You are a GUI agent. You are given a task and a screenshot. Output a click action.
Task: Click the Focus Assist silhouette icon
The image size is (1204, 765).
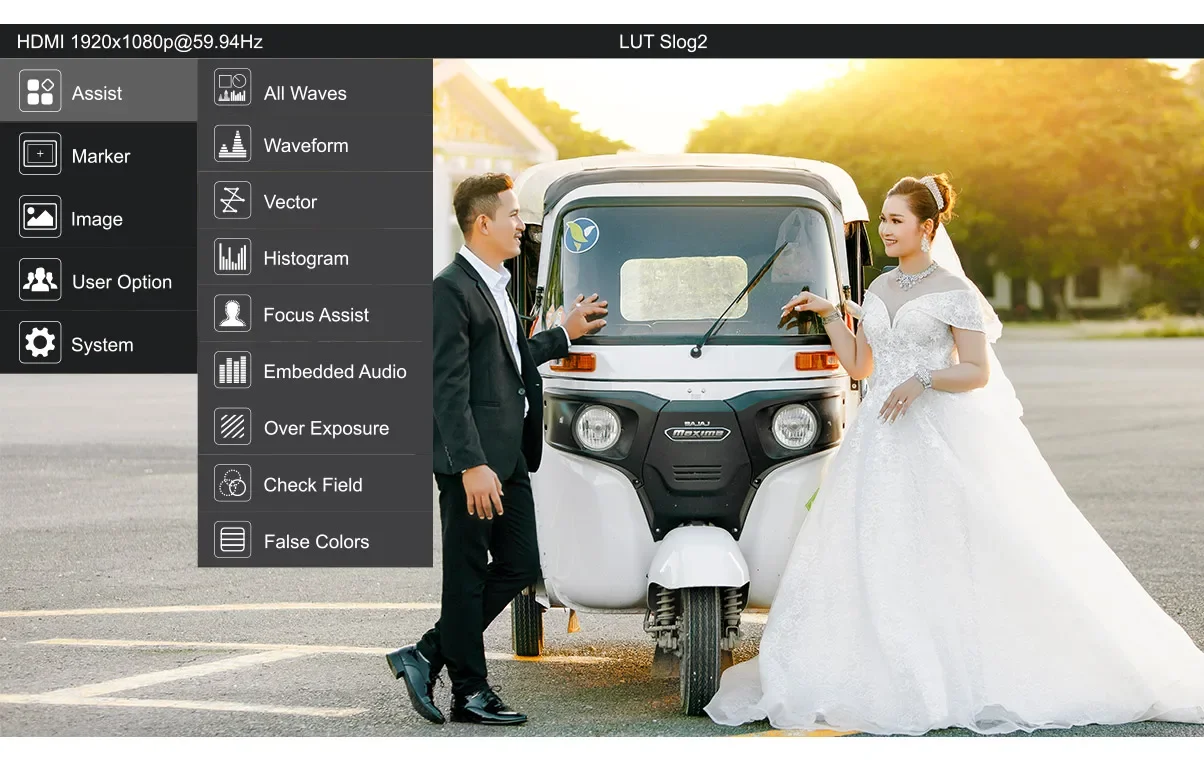tap(233, 314)
